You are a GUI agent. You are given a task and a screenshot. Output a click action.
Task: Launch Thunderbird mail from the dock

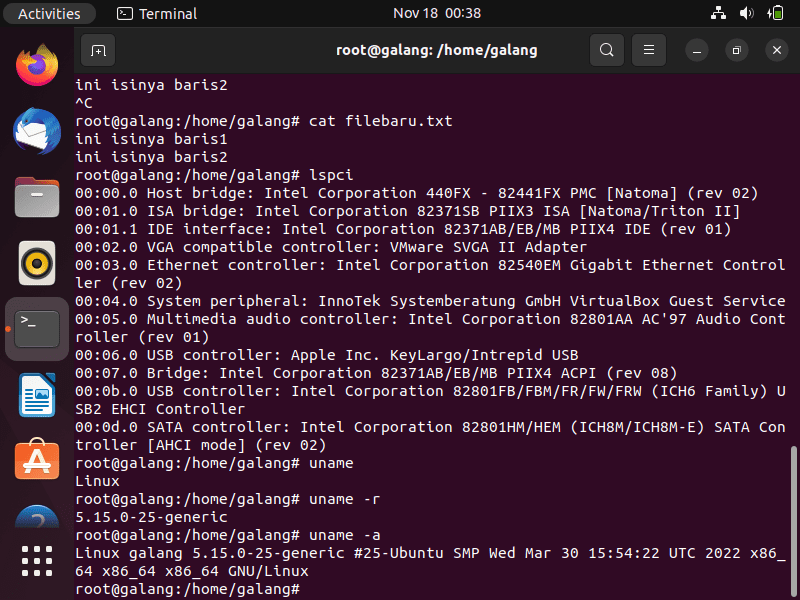pos(37,131)
